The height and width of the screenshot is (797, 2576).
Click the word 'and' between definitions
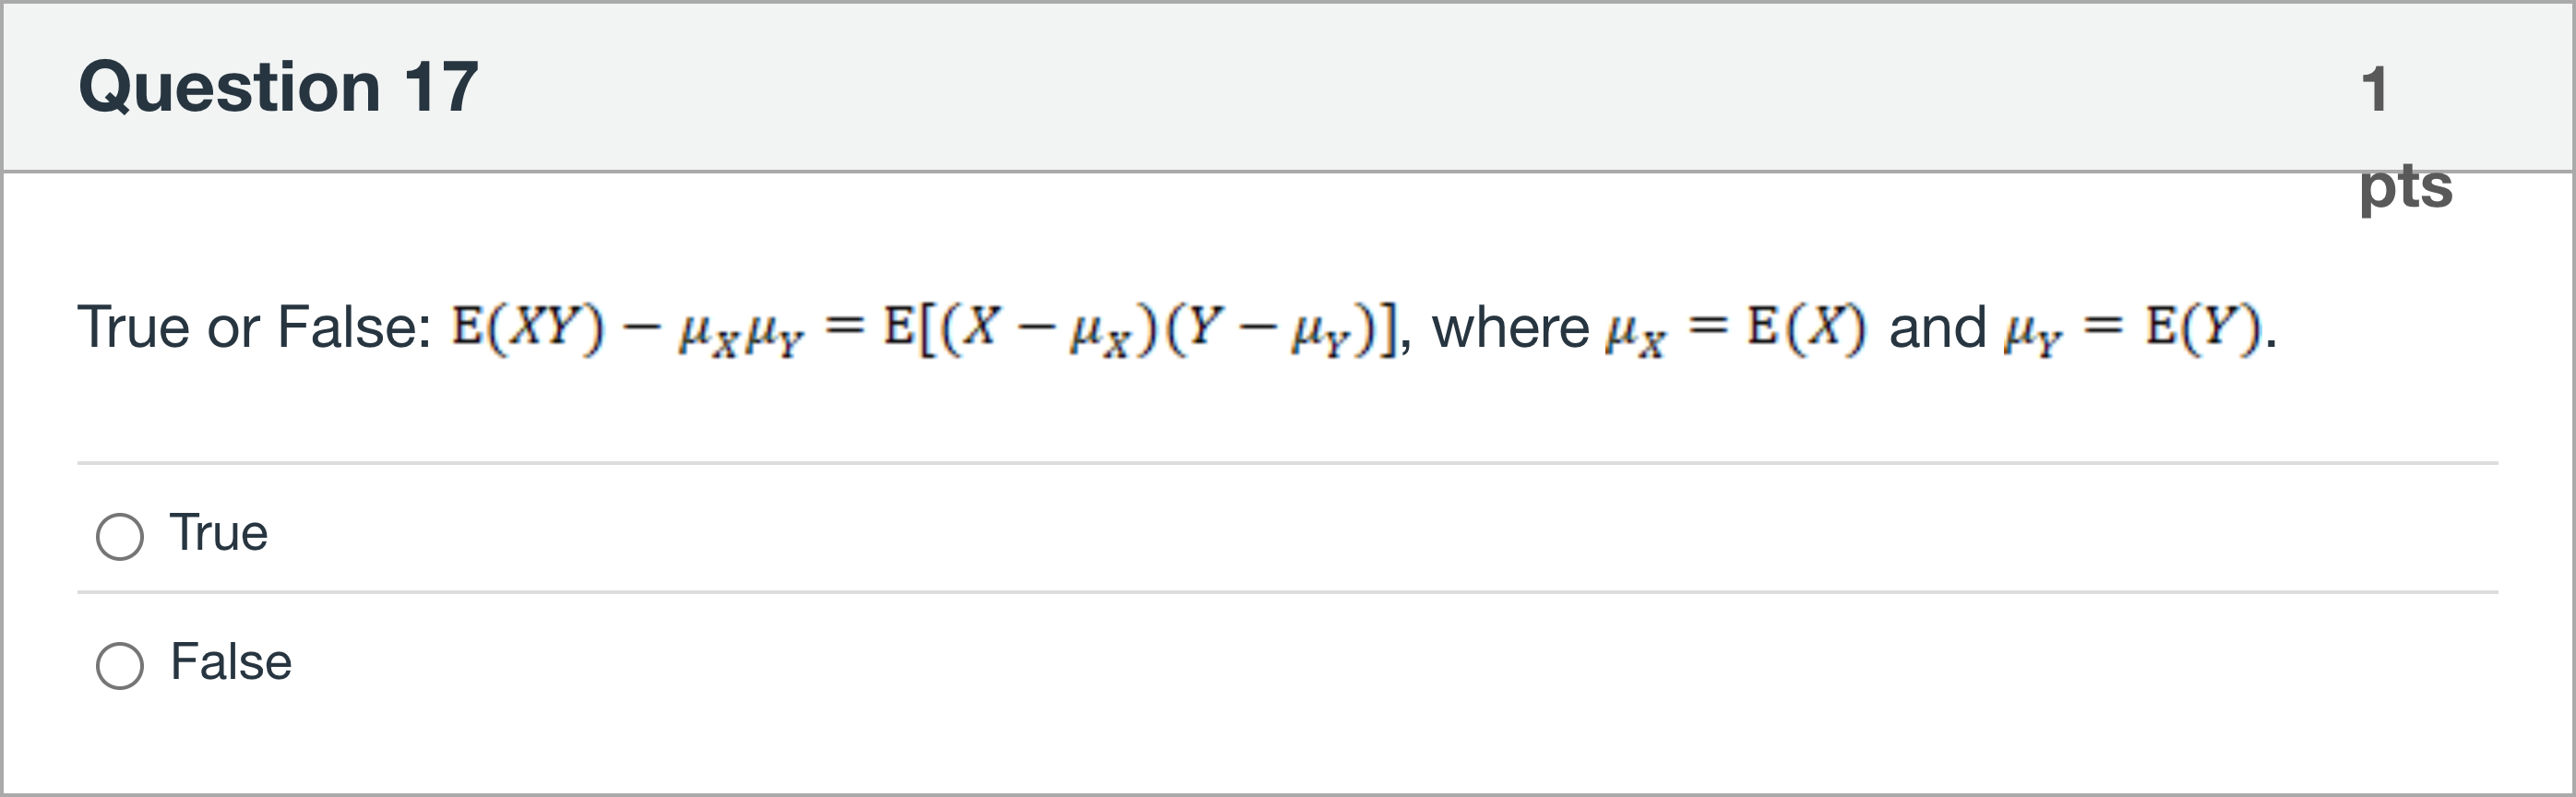point(1937,327)
